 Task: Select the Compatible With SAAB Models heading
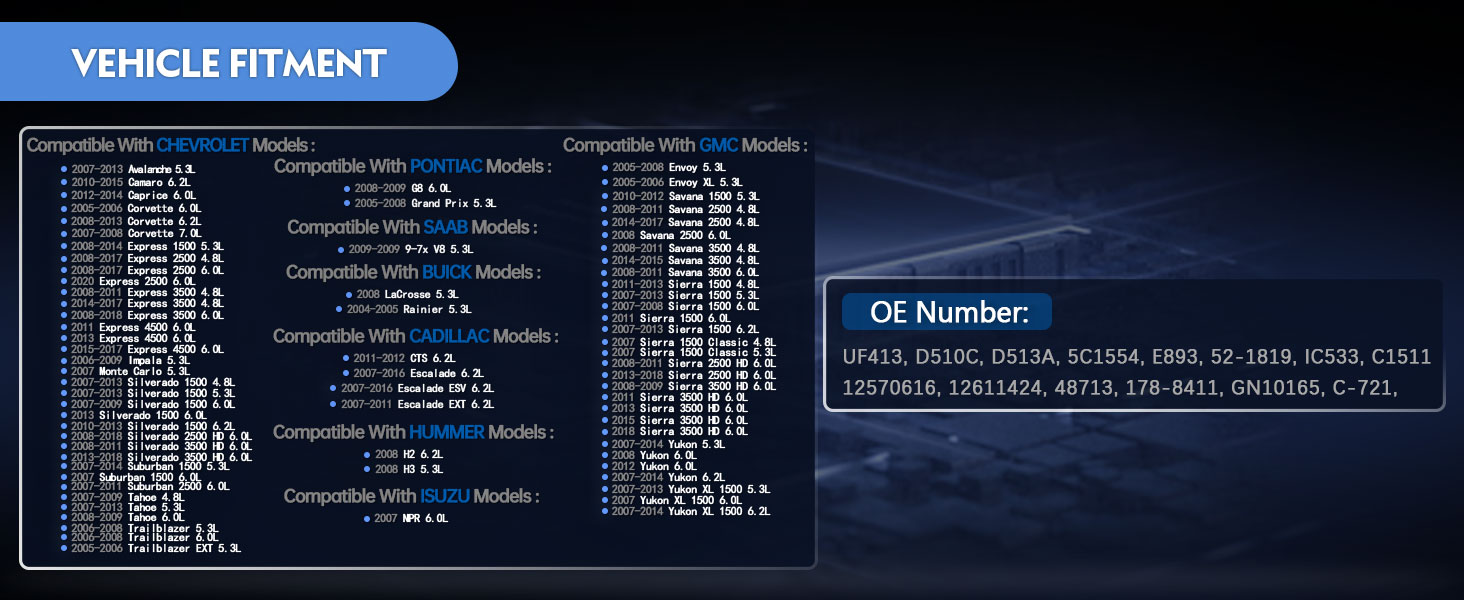point(412,227)
